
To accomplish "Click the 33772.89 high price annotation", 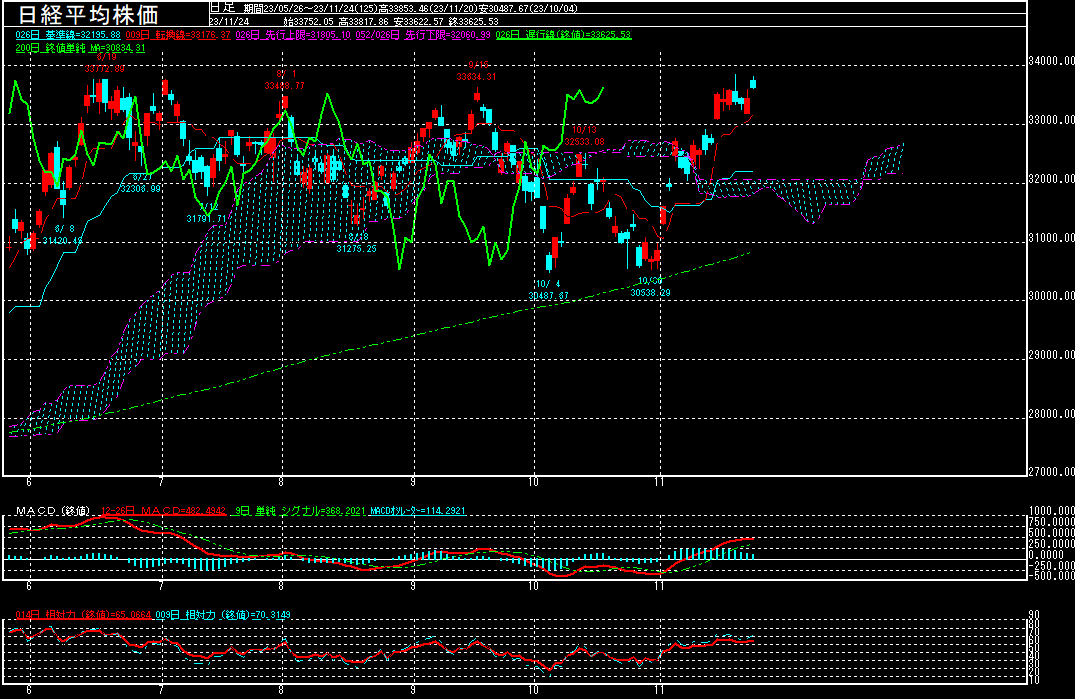I will click(105, 69).
